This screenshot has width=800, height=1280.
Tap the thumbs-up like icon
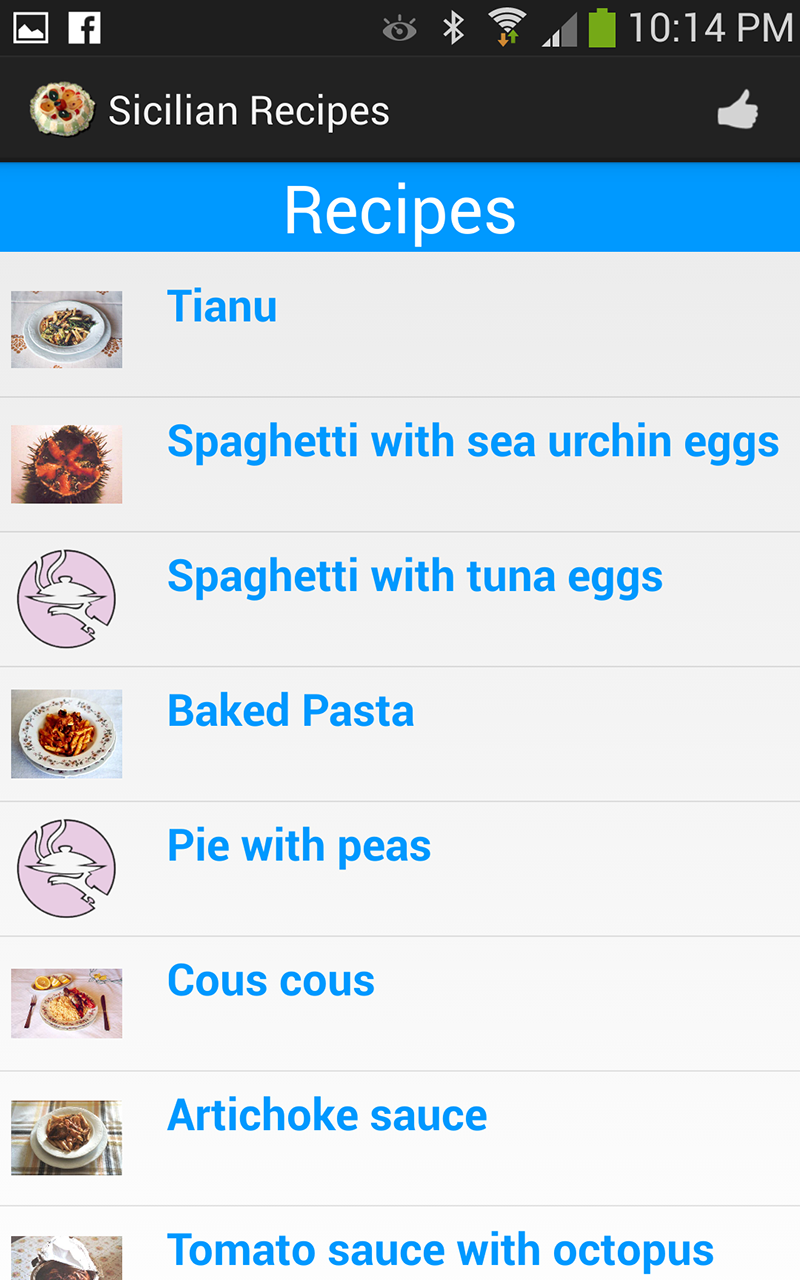738,110
